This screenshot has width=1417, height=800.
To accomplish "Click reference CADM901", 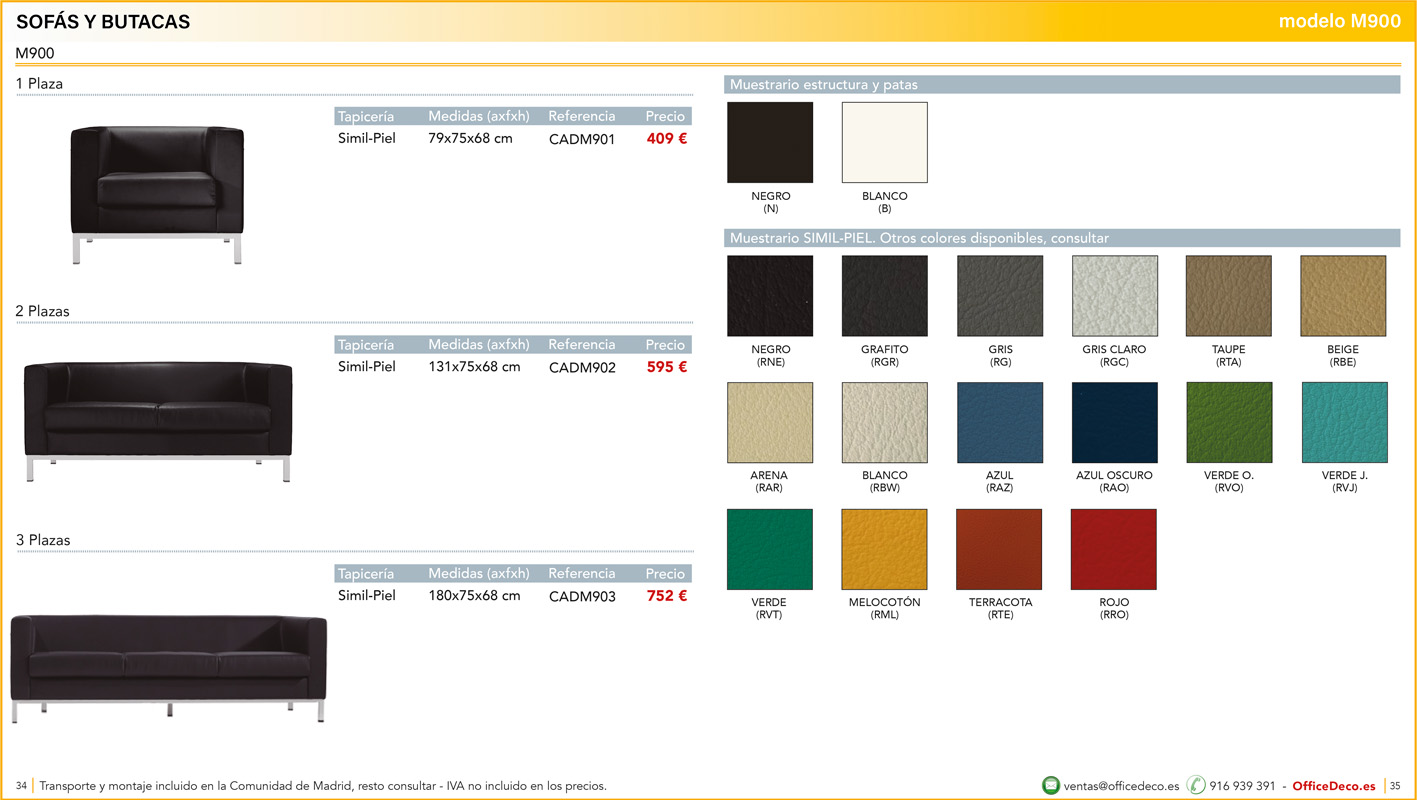I will [x=582, y=140].
